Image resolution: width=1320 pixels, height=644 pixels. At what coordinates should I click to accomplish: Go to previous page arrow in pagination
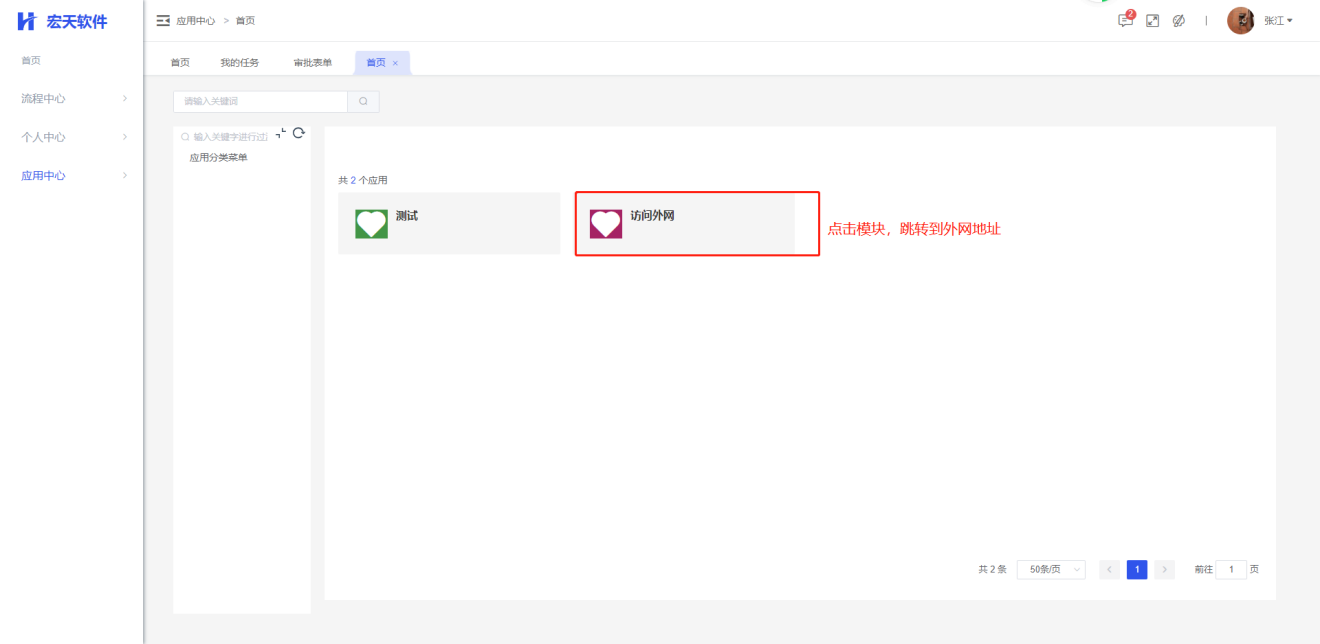1109,570
